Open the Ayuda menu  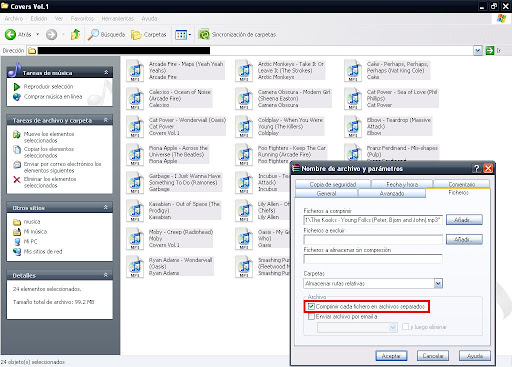click(x=149, y=19)
